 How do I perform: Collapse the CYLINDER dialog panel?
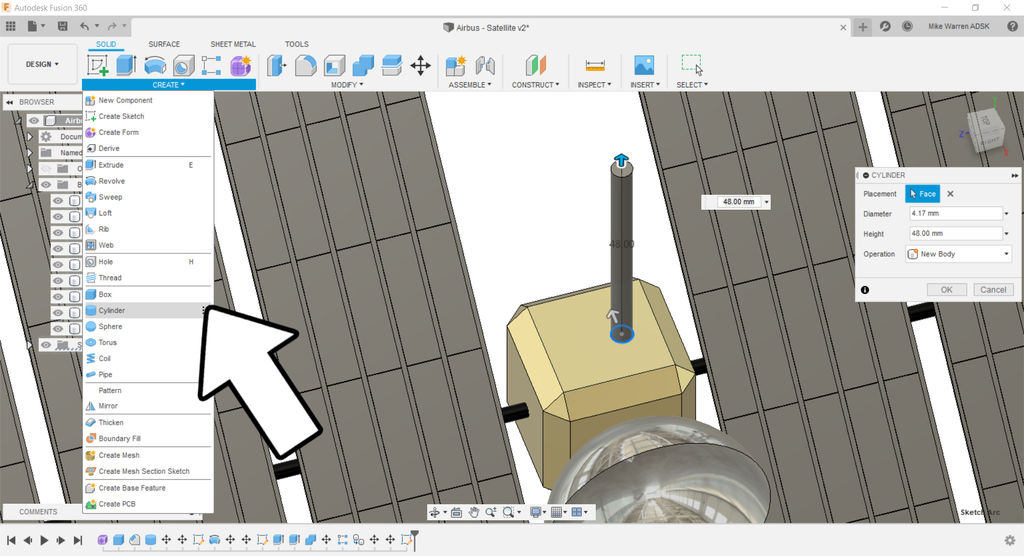[866, 175]
